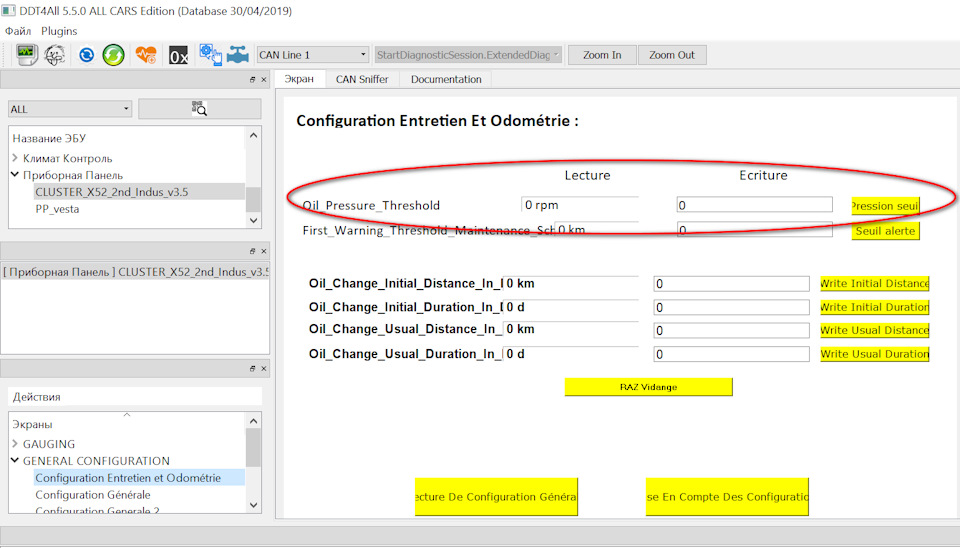
Task: Close the middle panel under the ECU list
Action: [264, 251]
